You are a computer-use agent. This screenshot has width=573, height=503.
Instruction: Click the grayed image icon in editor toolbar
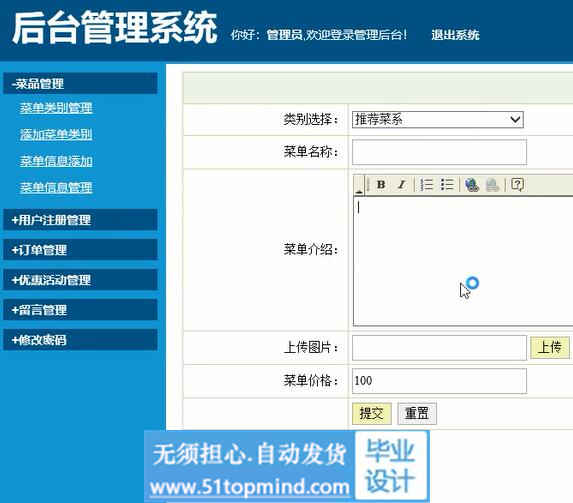click(x=492, y=185)
